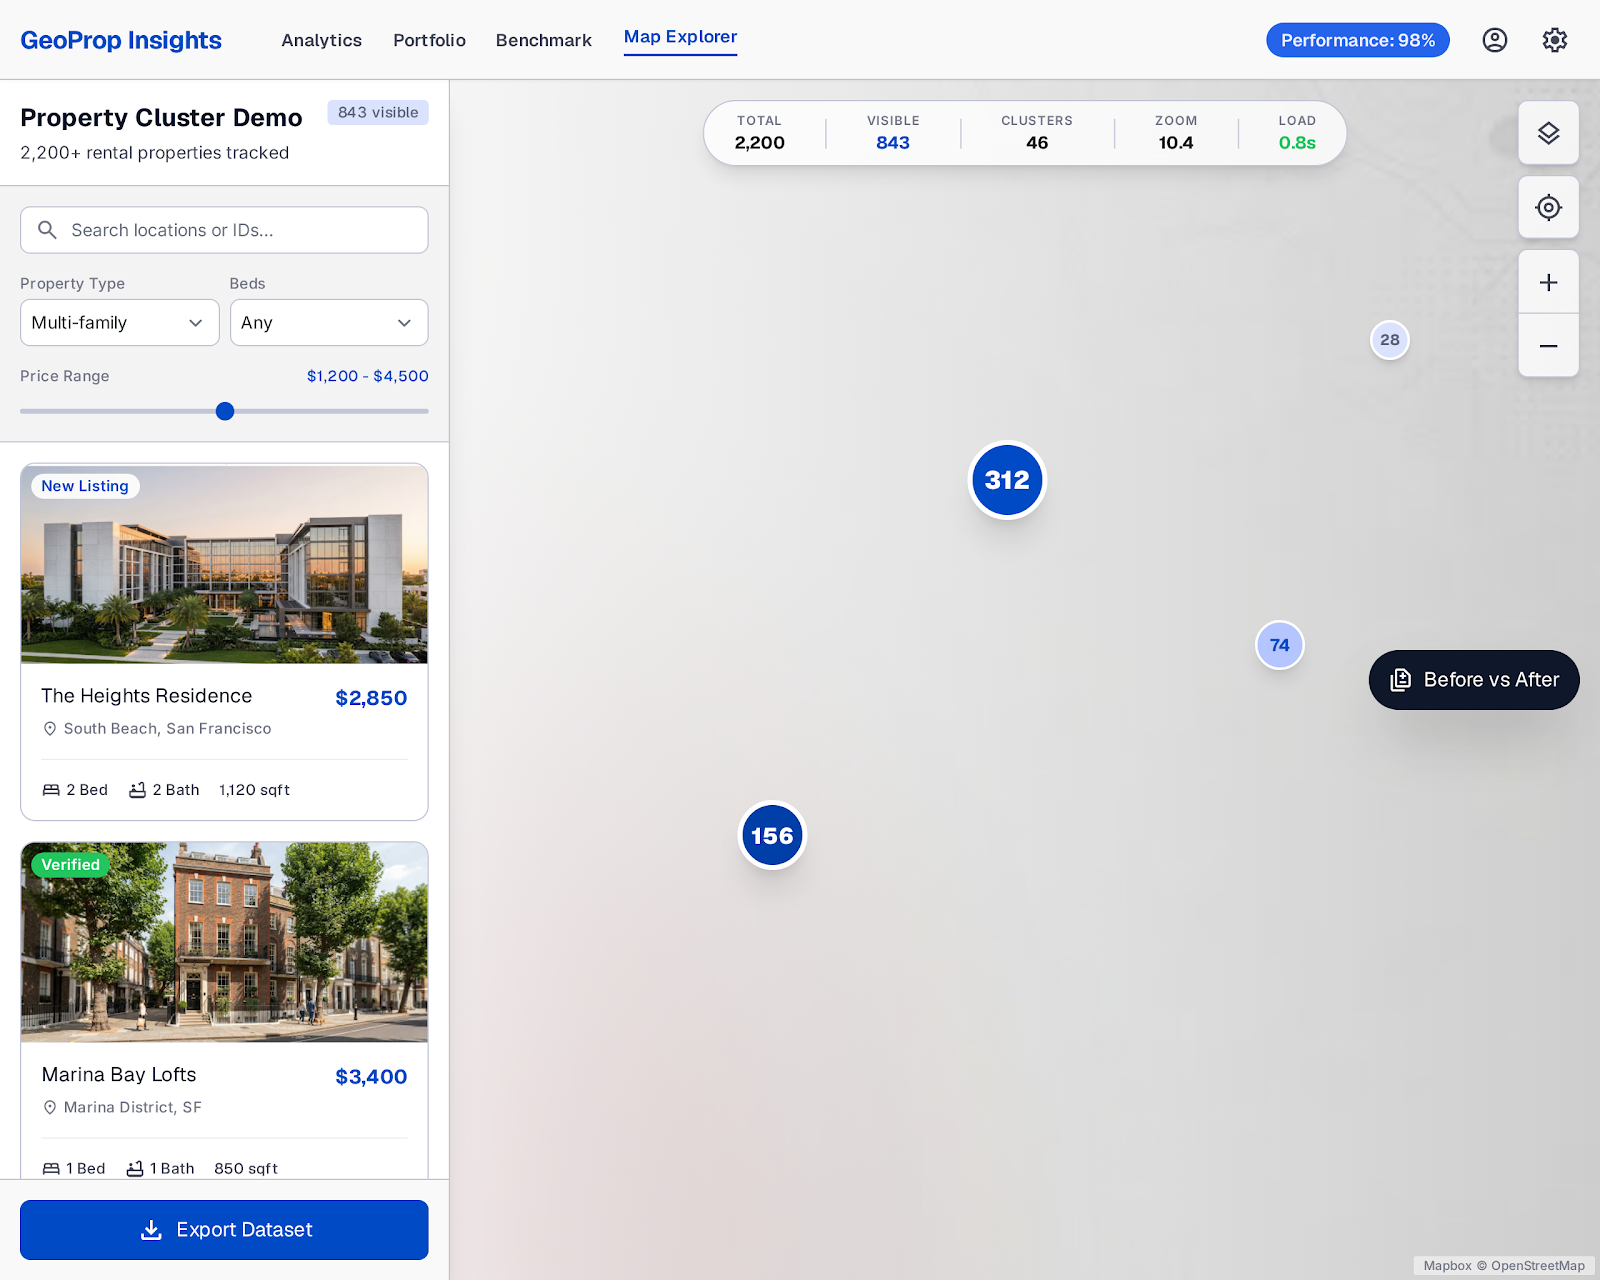Image resolution: width=1600 pixels, height=1280 pixels.
Task: Go to the Analytics tab
Action: 322,40
